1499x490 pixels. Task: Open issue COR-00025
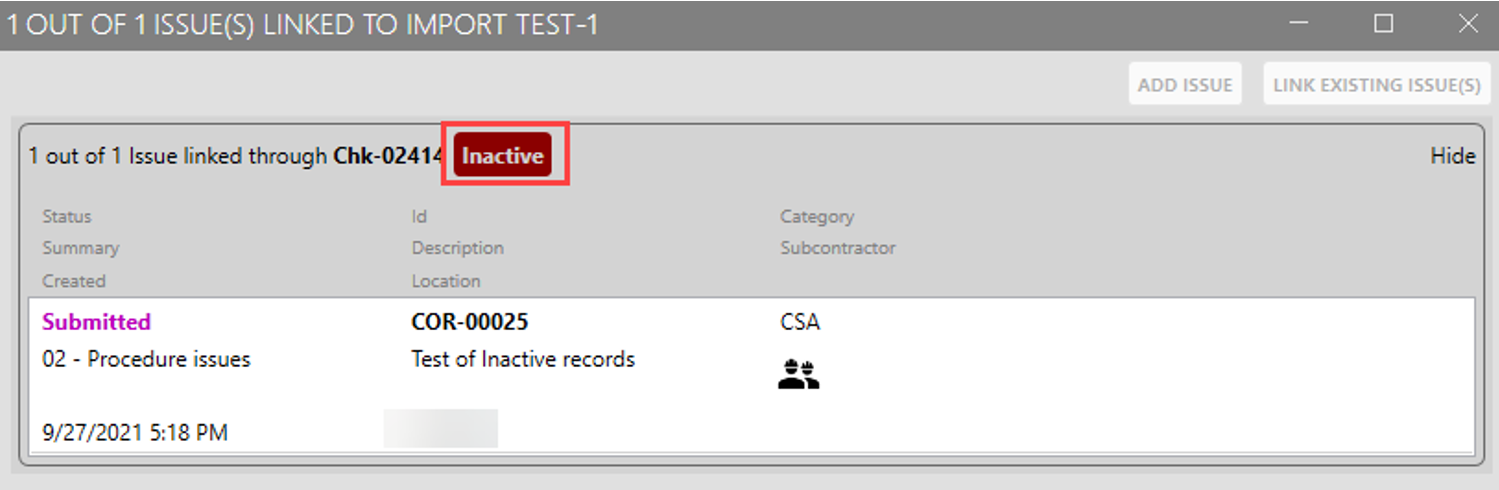(x=470, y=322)
